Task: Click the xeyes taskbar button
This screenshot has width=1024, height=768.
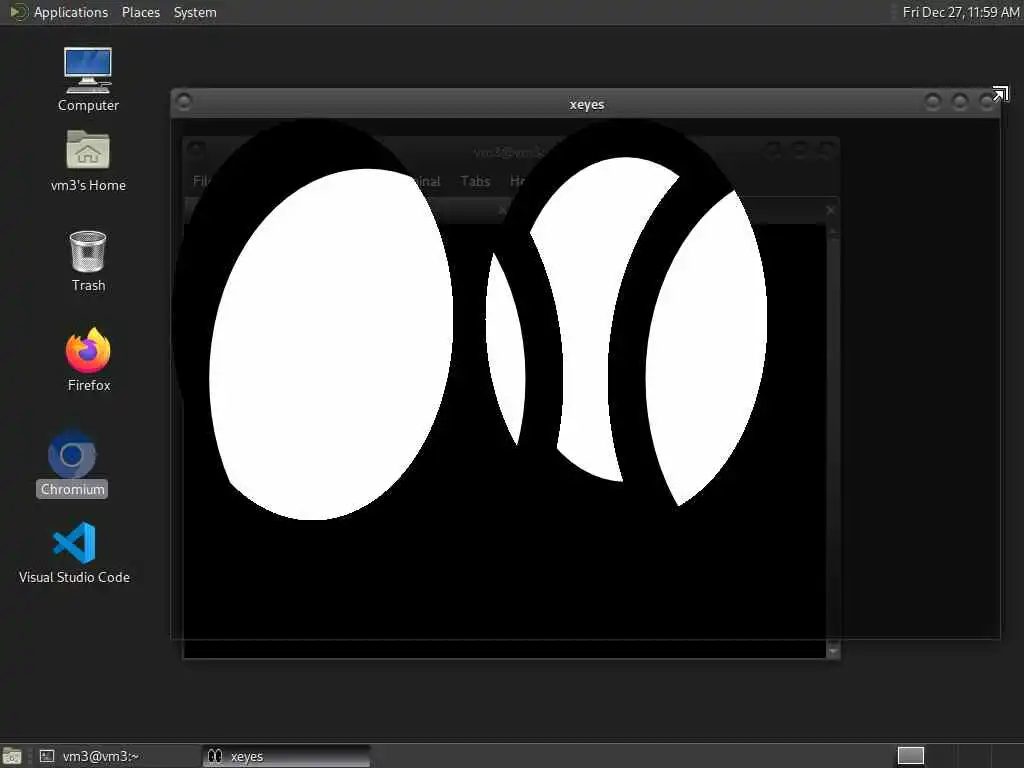Action: (286, 756)
